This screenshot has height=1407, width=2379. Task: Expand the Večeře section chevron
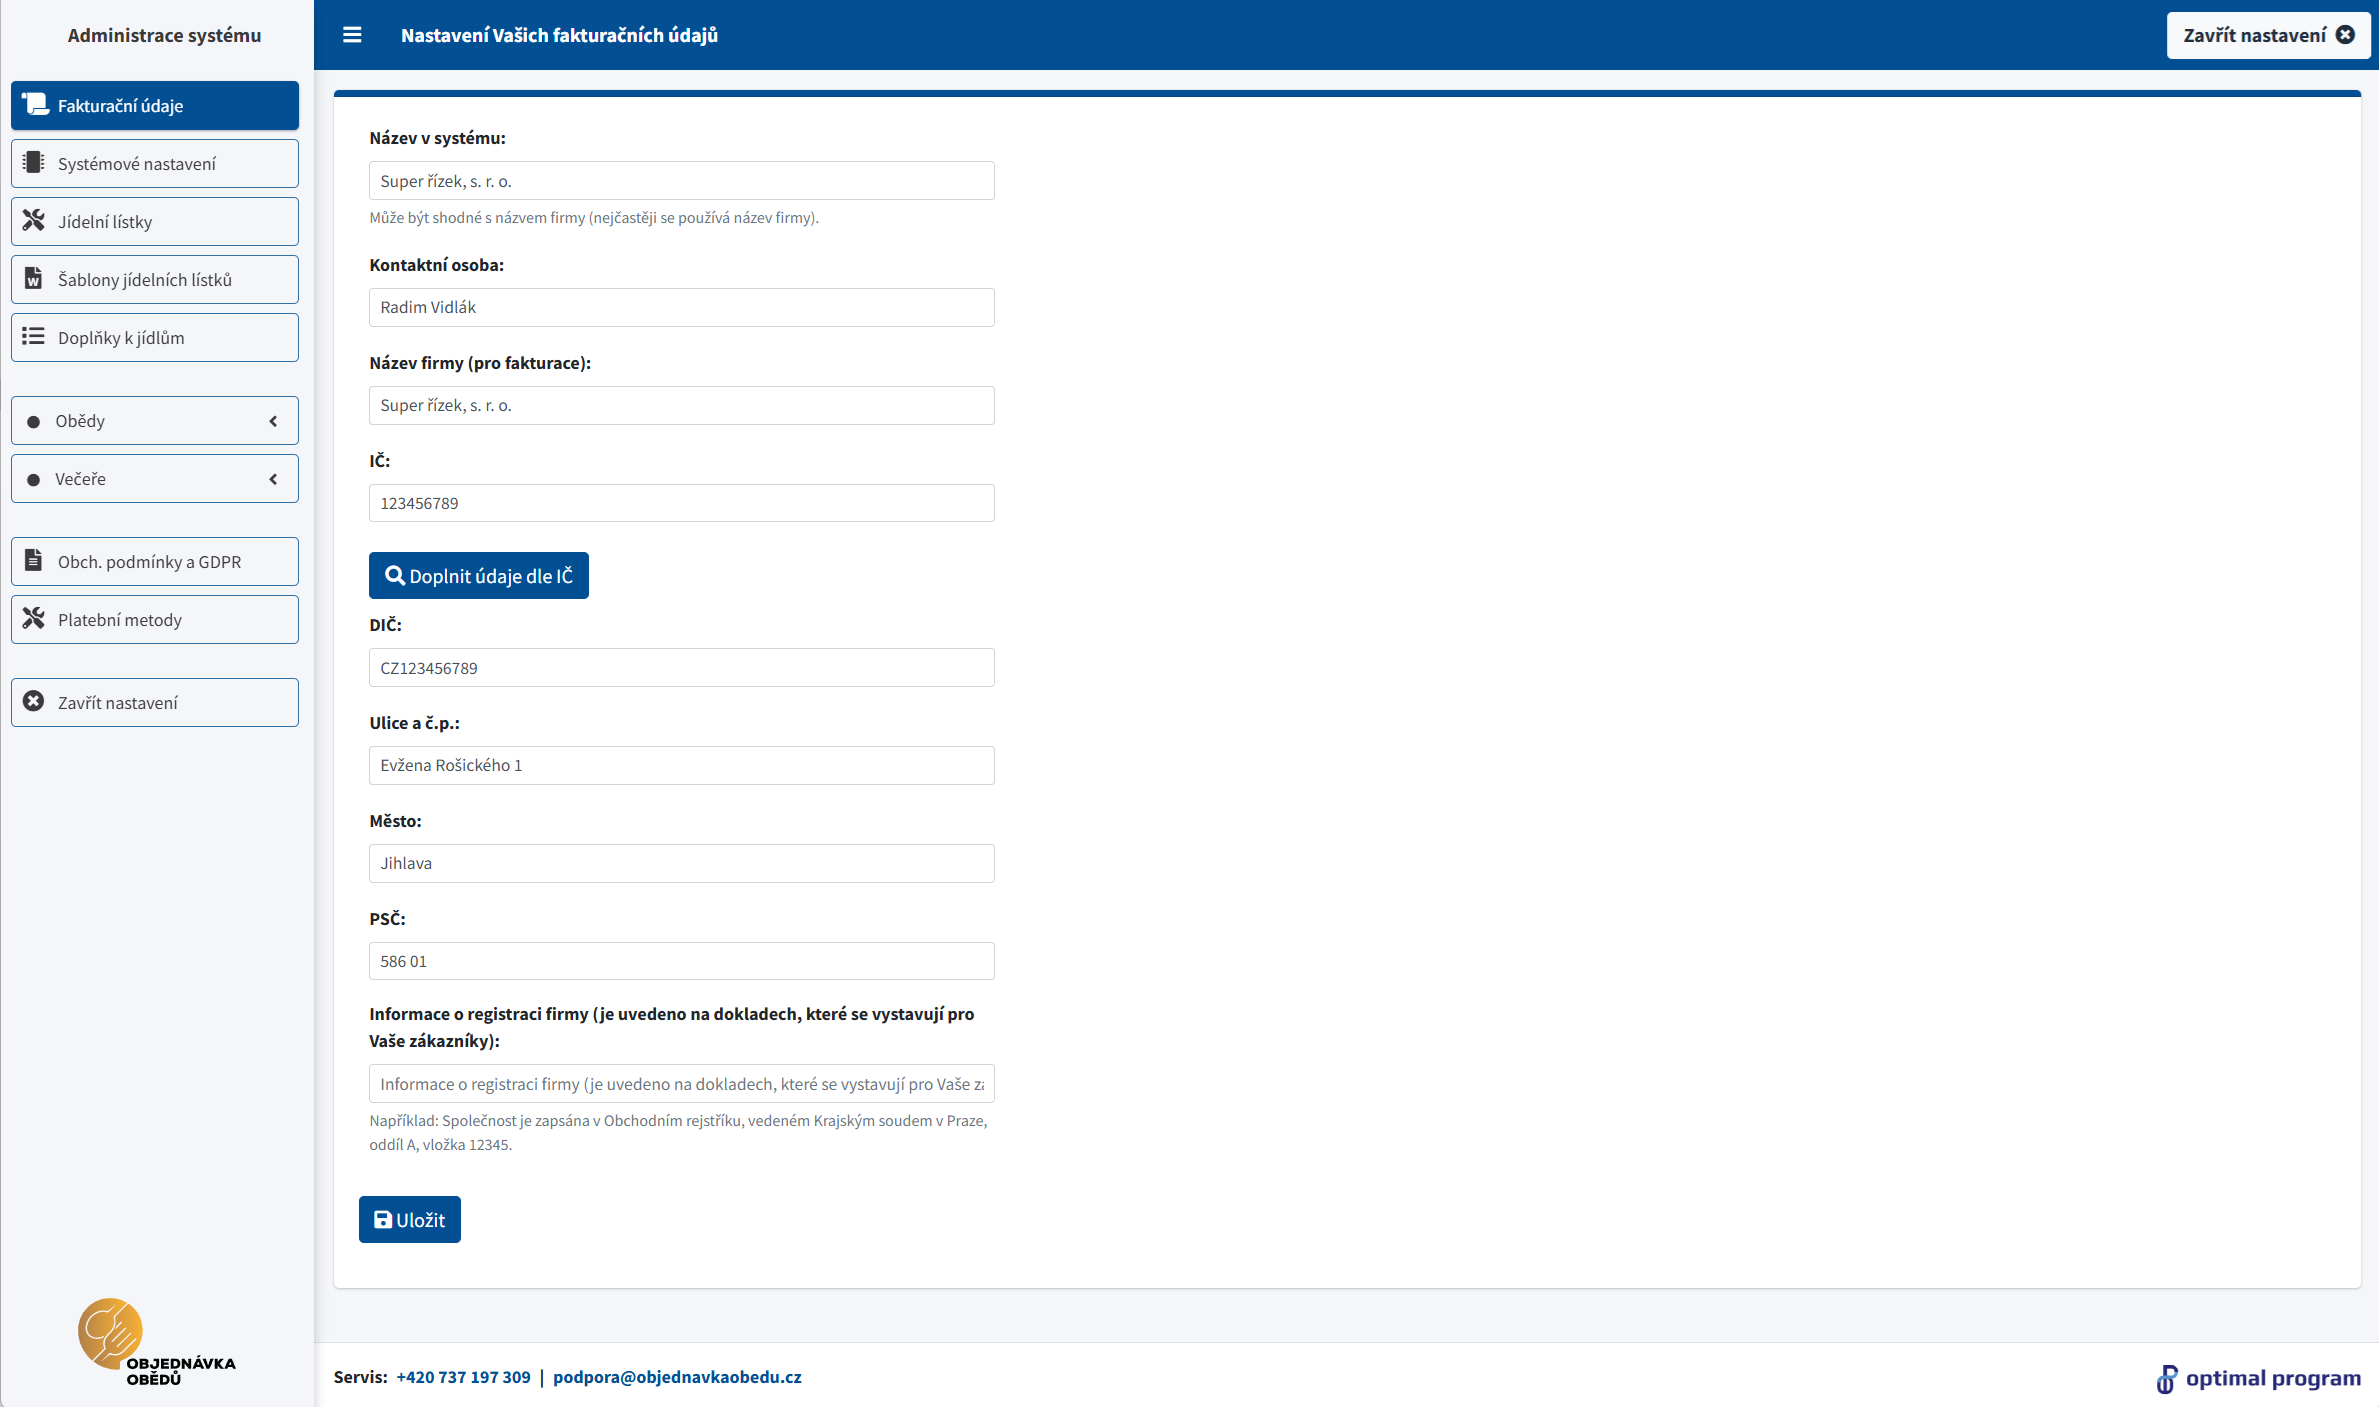pyautogui.click(x=273, y=479)
